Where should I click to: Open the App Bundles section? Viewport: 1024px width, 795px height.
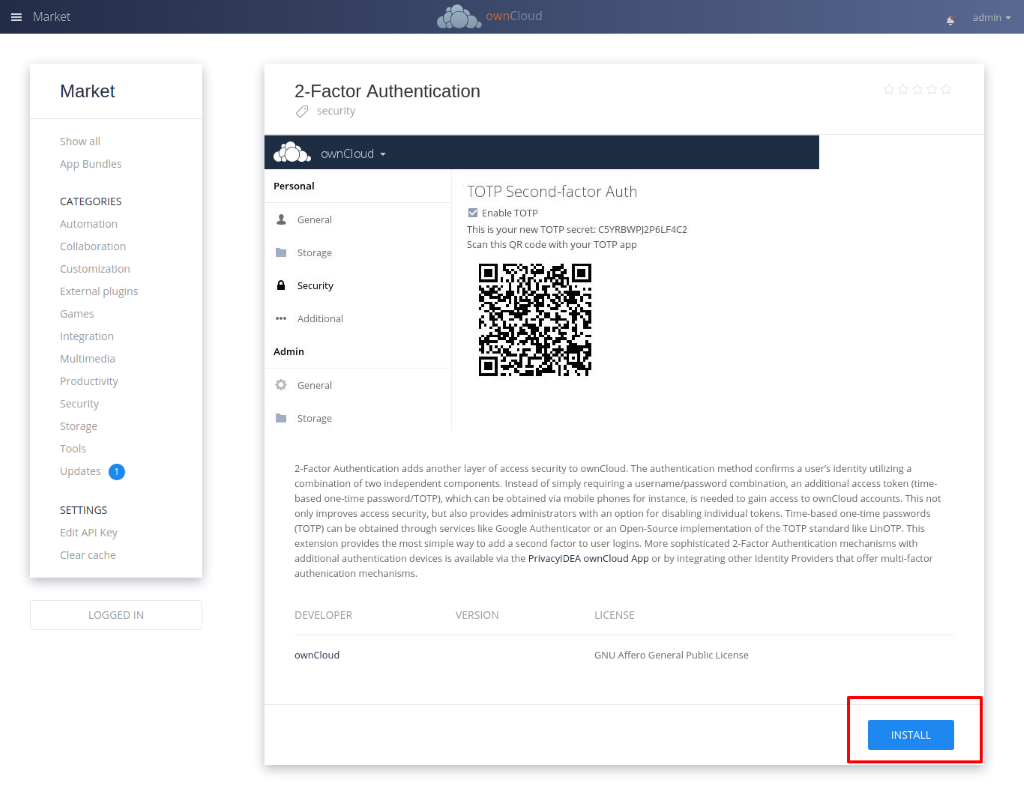(90, 164)
